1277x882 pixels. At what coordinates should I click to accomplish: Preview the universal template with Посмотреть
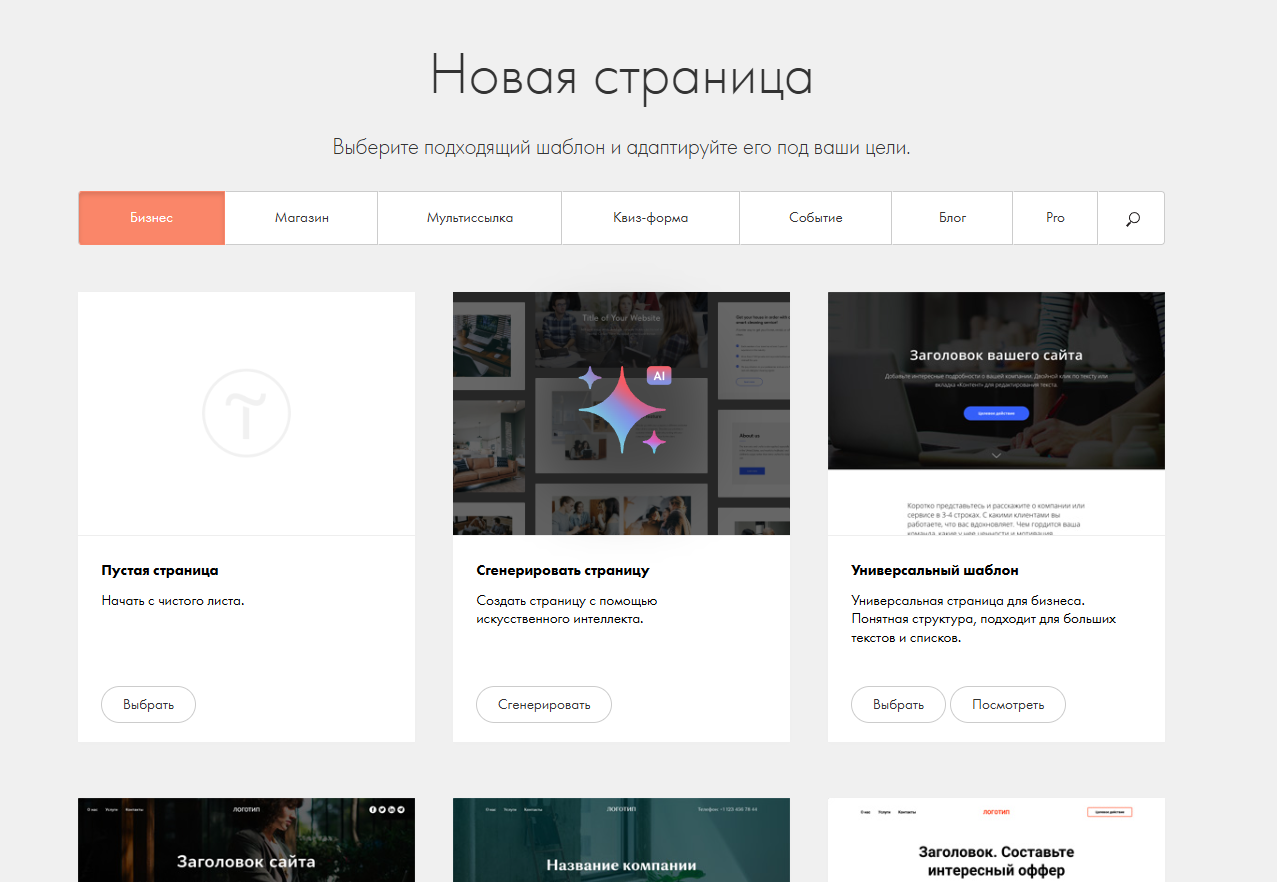tap(1007, 704)
